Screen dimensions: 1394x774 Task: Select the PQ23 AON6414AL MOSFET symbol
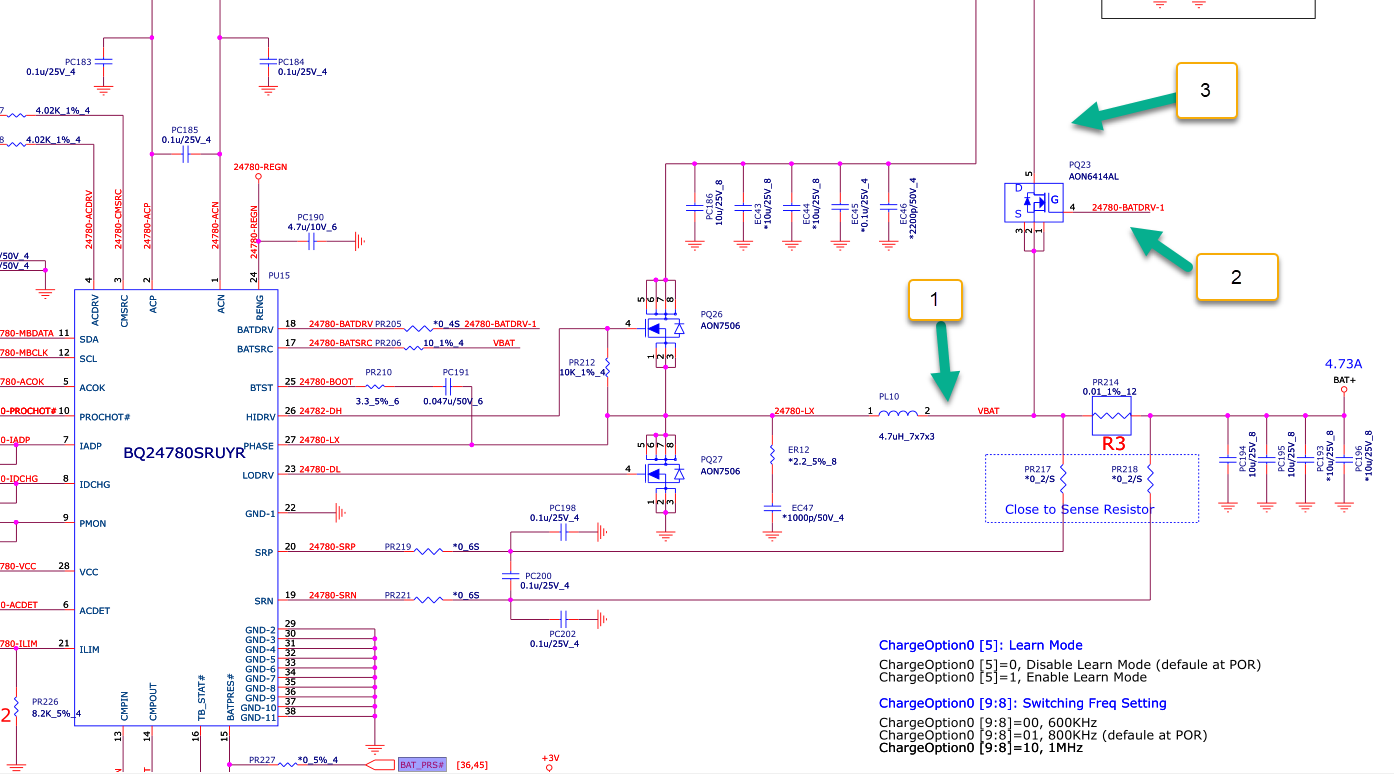(x=1033, y=203)
